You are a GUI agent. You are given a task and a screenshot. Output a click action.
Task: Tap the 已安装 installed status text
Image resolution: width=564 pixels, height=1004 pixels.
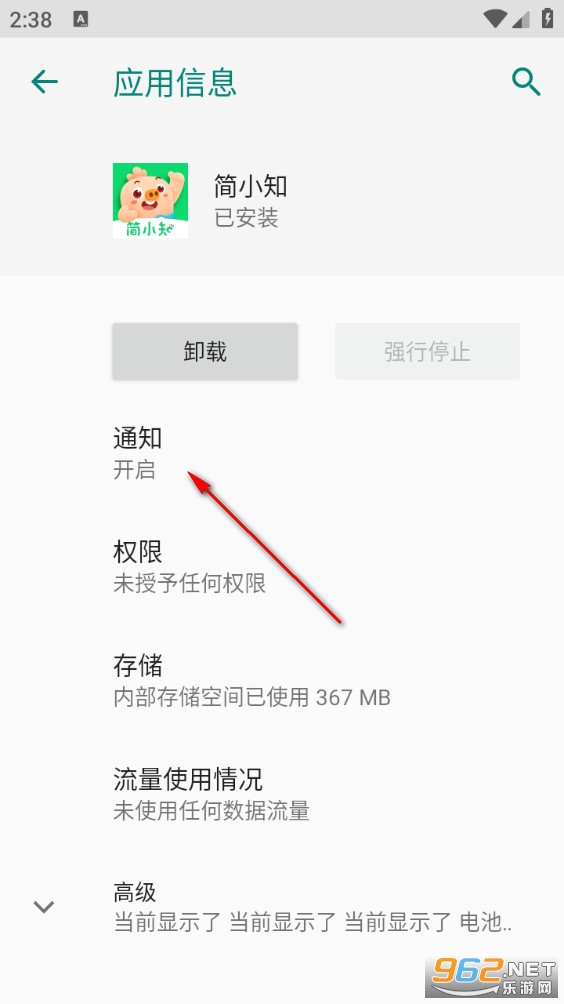(246, 218)
